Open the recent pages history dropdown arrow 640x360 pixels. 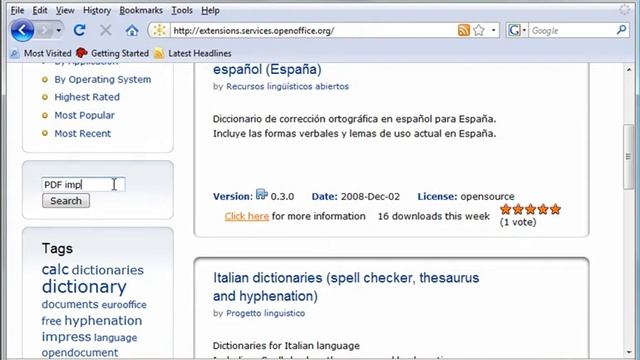pos(59,30)
